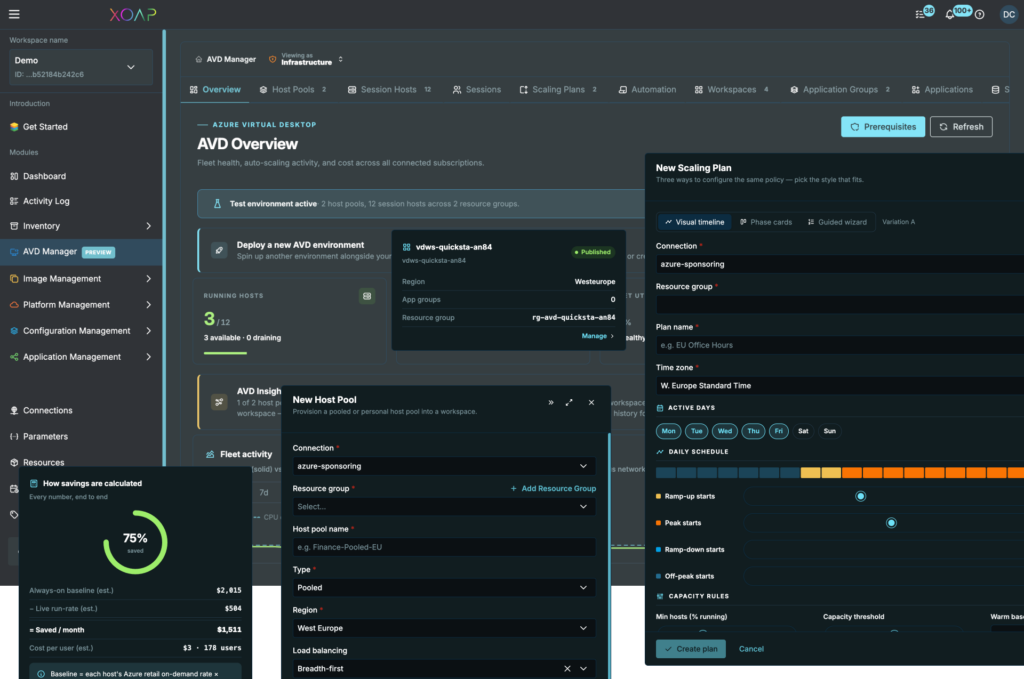The width and height of the screenshot is (1024, 679).
Task: Click the XOAP logo
Action: tap(133, 14)
